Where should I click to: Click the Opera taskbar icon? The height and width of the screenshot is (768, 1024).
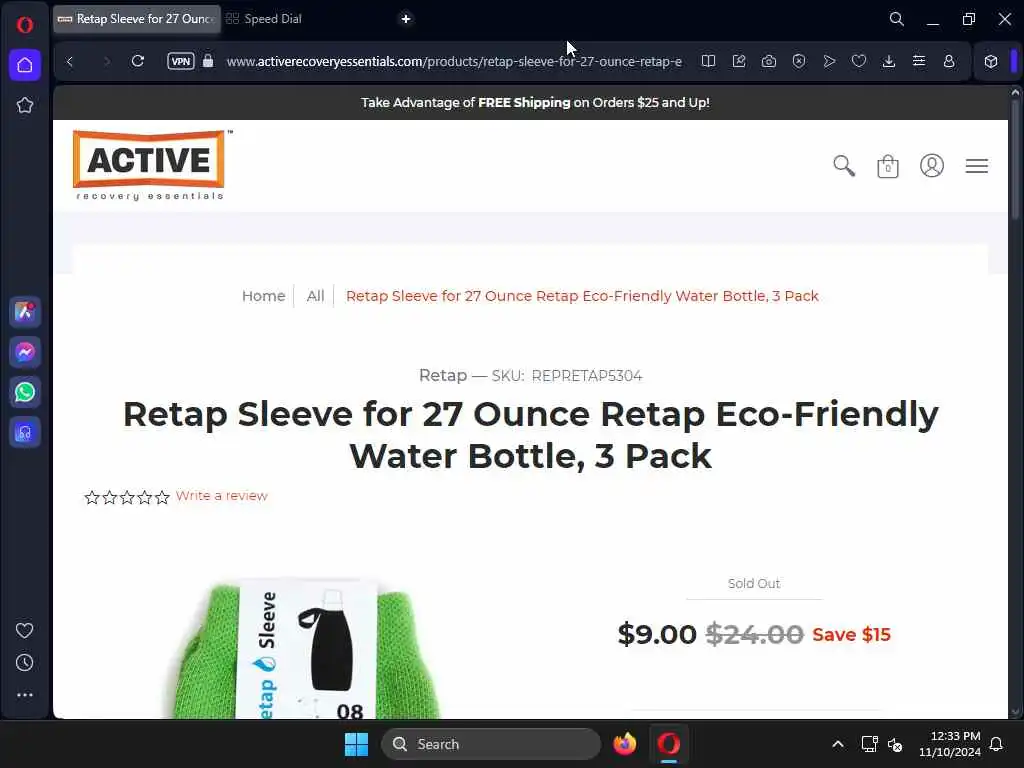669,744
